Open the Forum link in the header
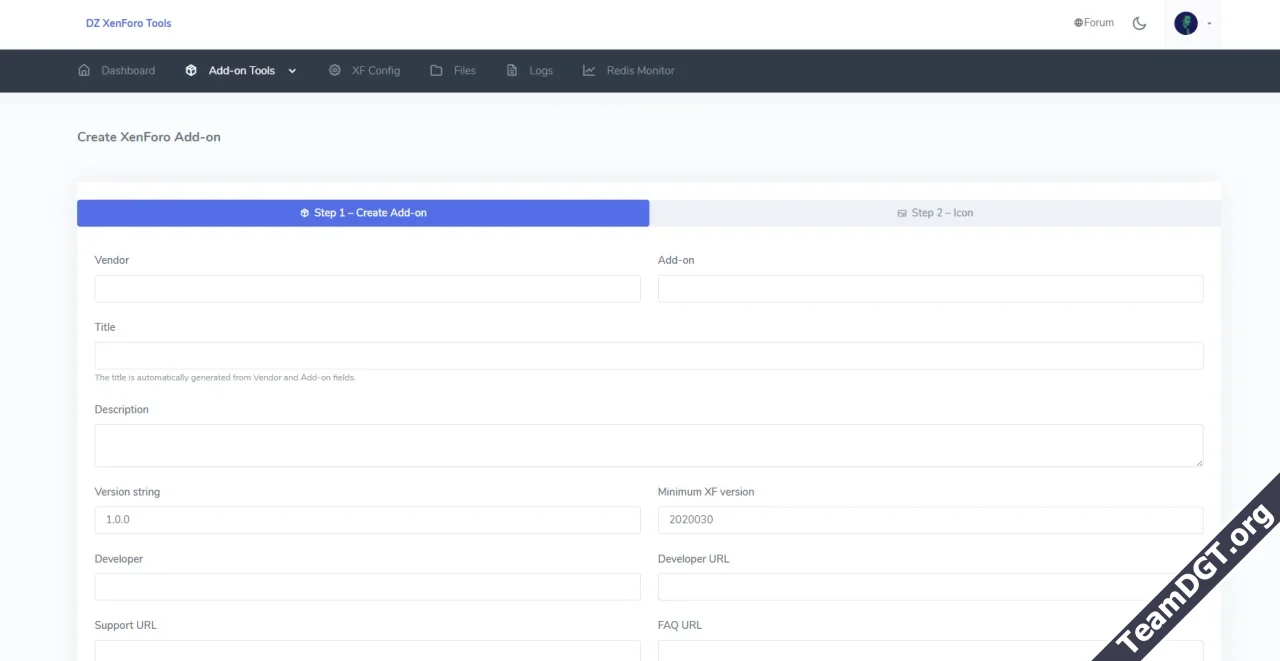The image size is (1280, 661). click(1099, 23)
